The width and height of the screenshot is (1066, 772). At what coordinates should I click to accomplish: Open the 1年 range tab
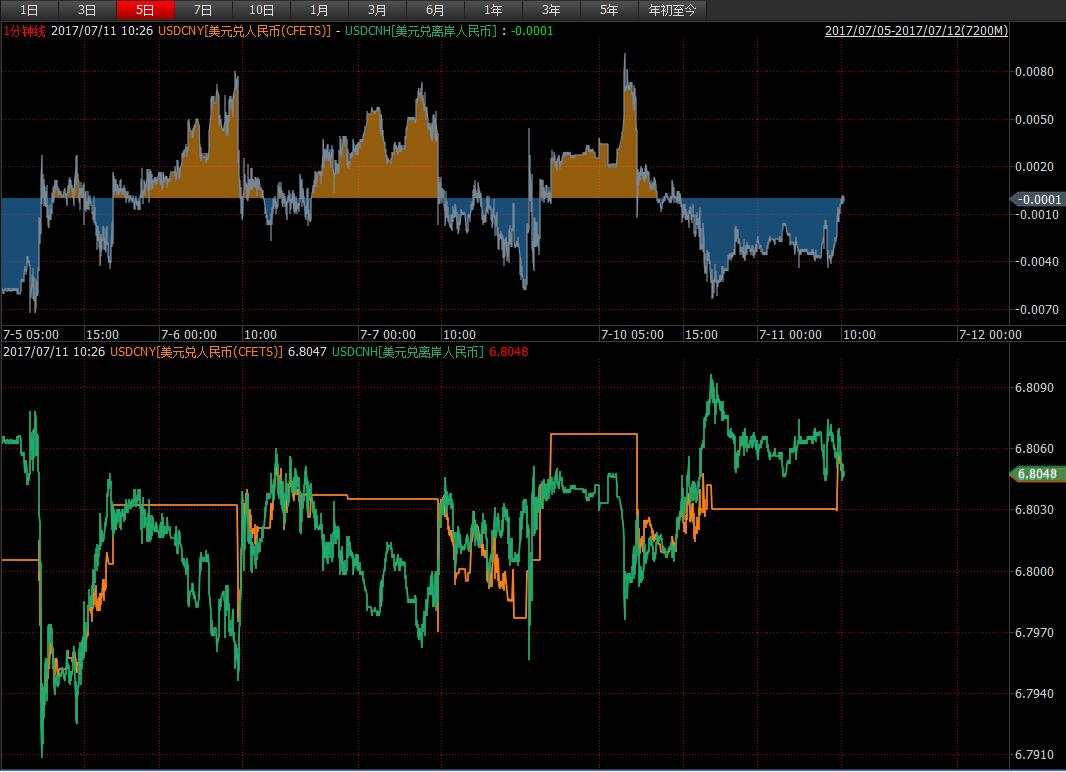(493, 10)
